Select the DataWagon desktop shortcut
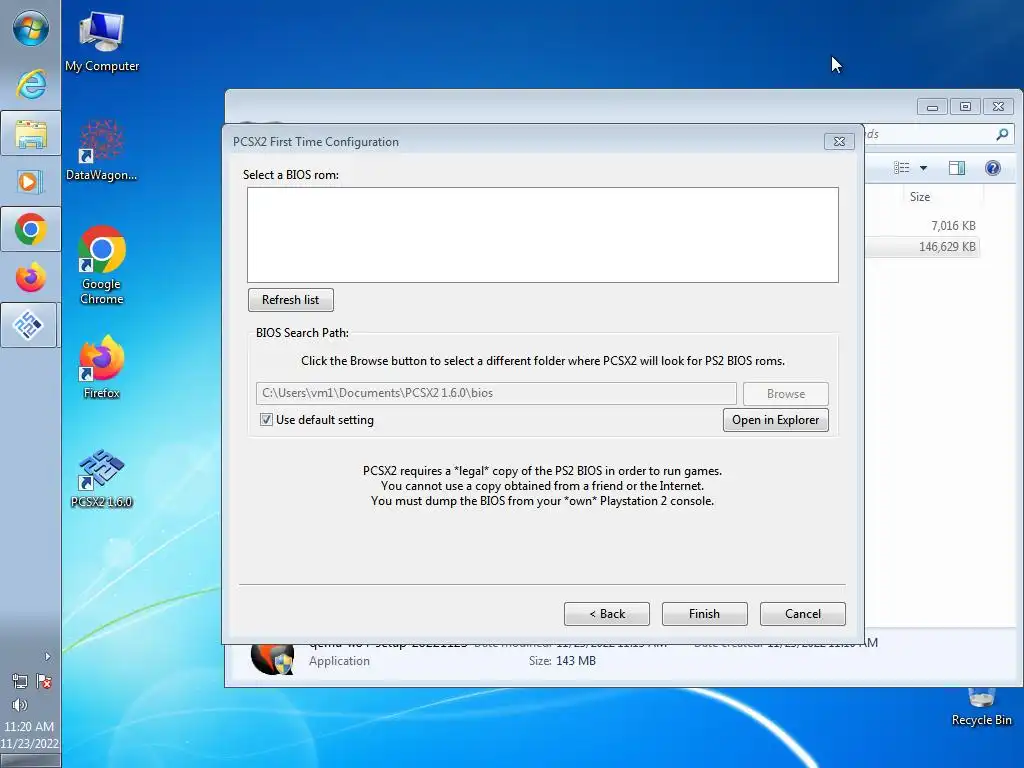Viewport: 1024px width, 768px height. [102, 150]
